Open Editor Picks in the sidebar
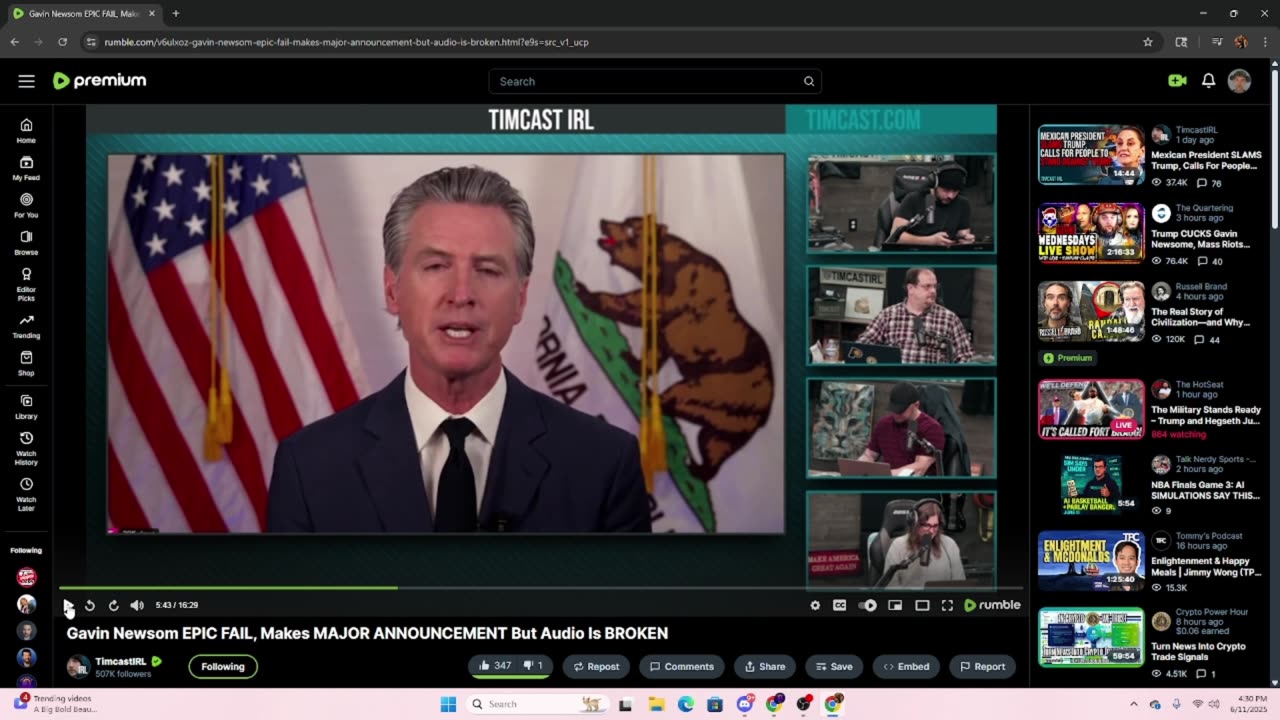This screenshot has width=1280, height=720. pyautogui.click(x=26, y=285)
